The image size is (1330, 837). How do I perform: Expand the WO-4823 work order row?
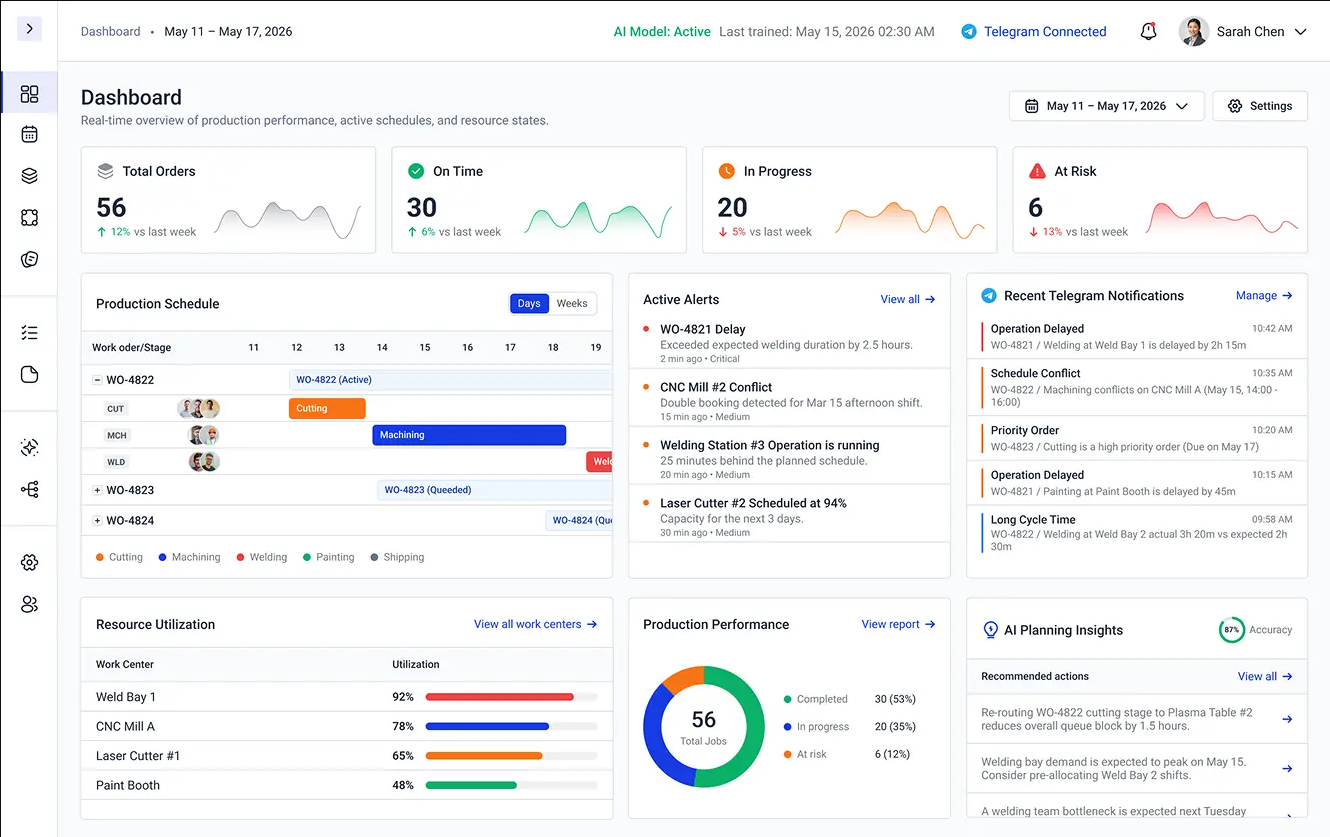(x=97, y=490)
